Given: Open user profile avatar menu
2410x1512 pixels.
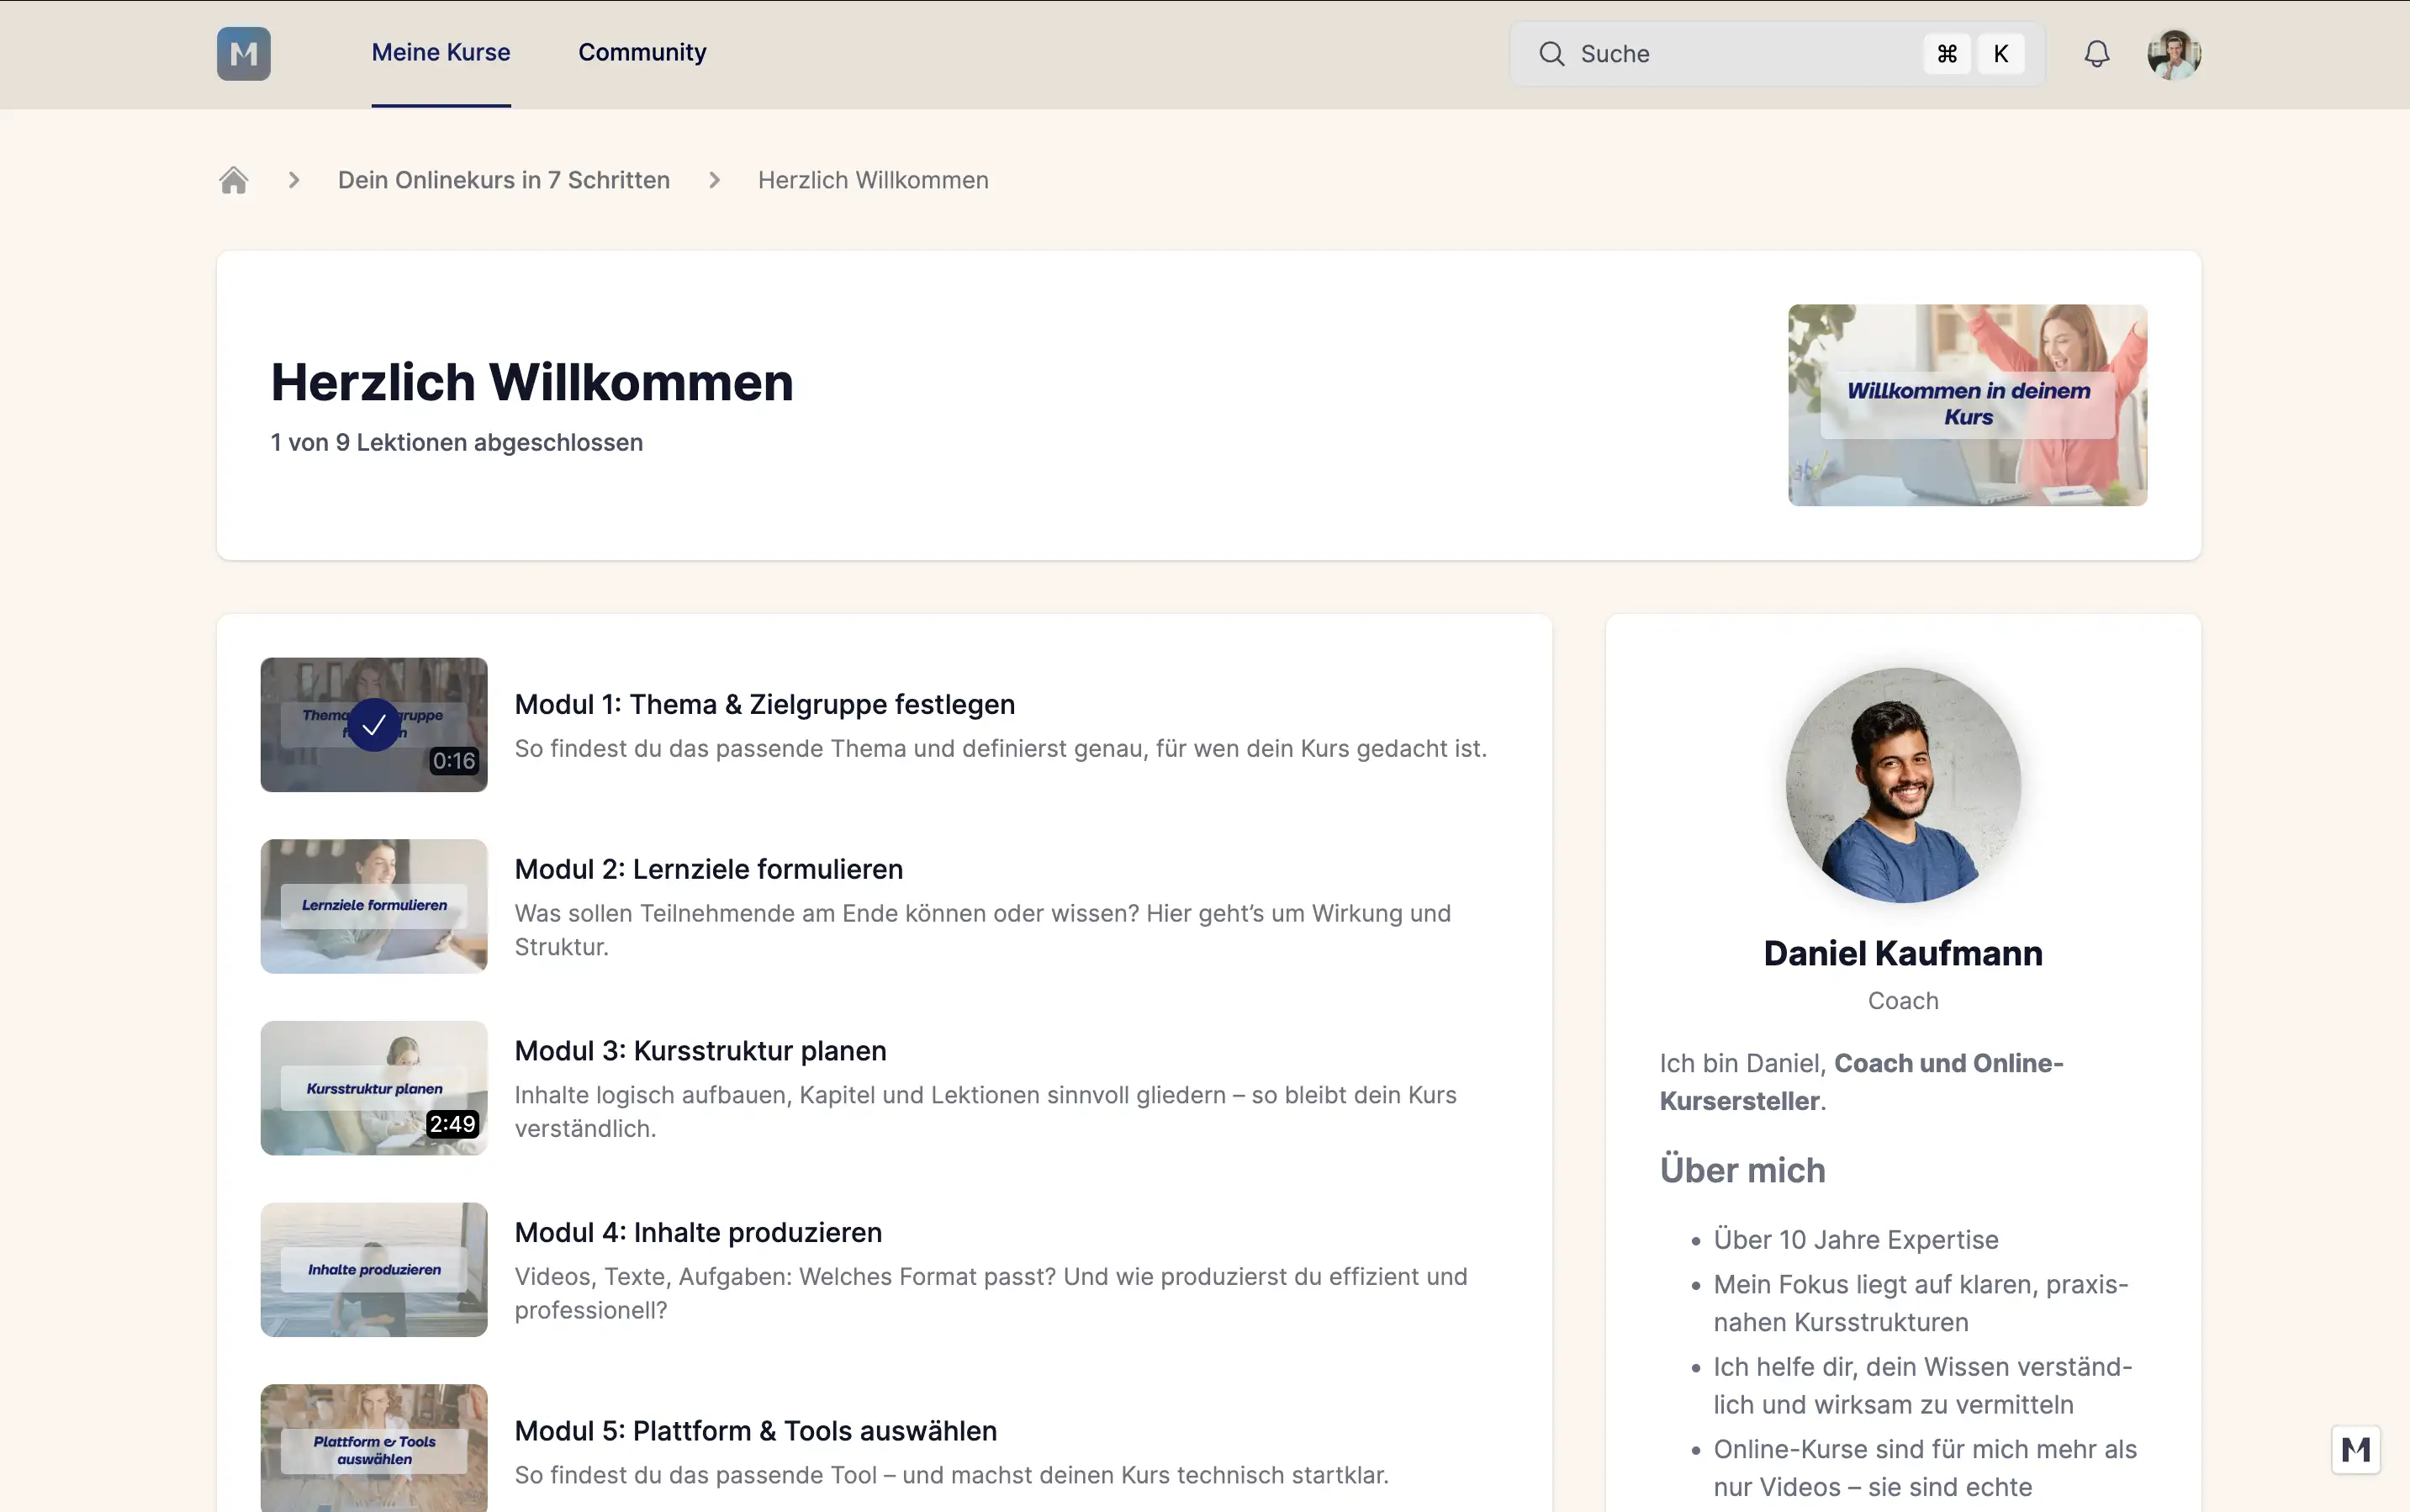Looking at the screenshot, I should pos(2173,53).
